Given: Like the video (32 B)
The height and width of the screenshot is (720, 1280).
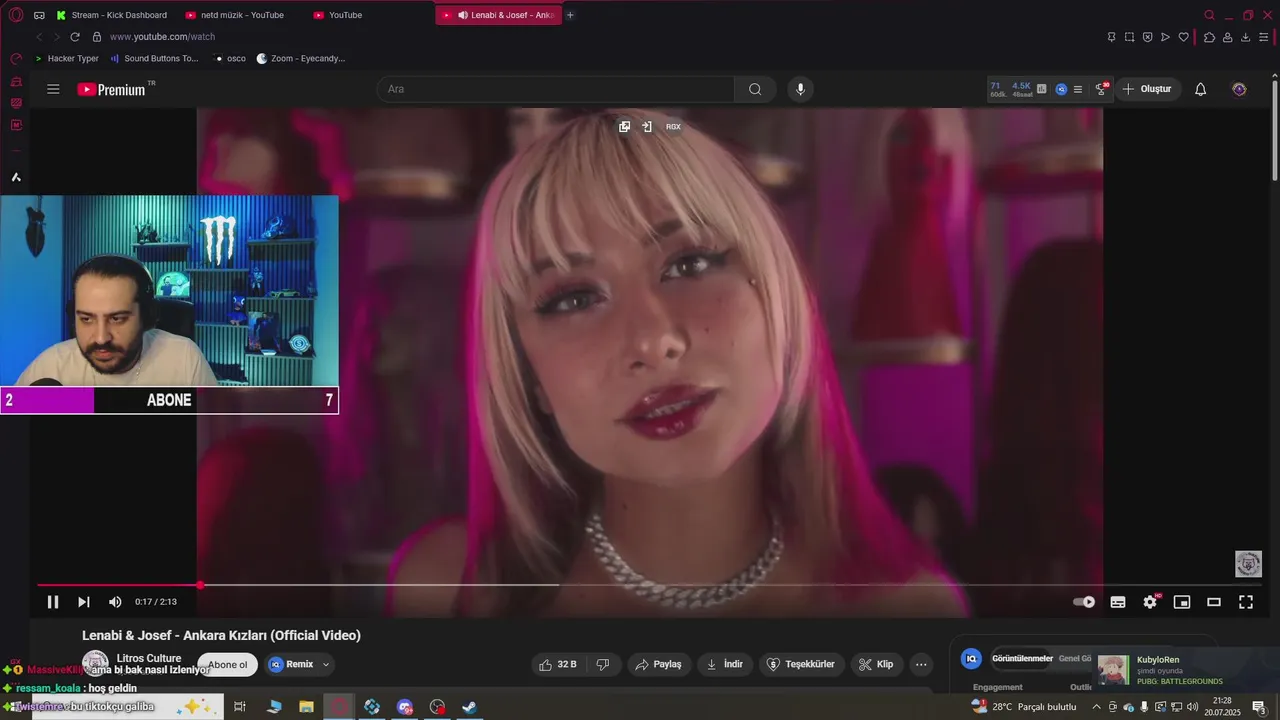Looking at the screenshot, I should coord(557,664).
